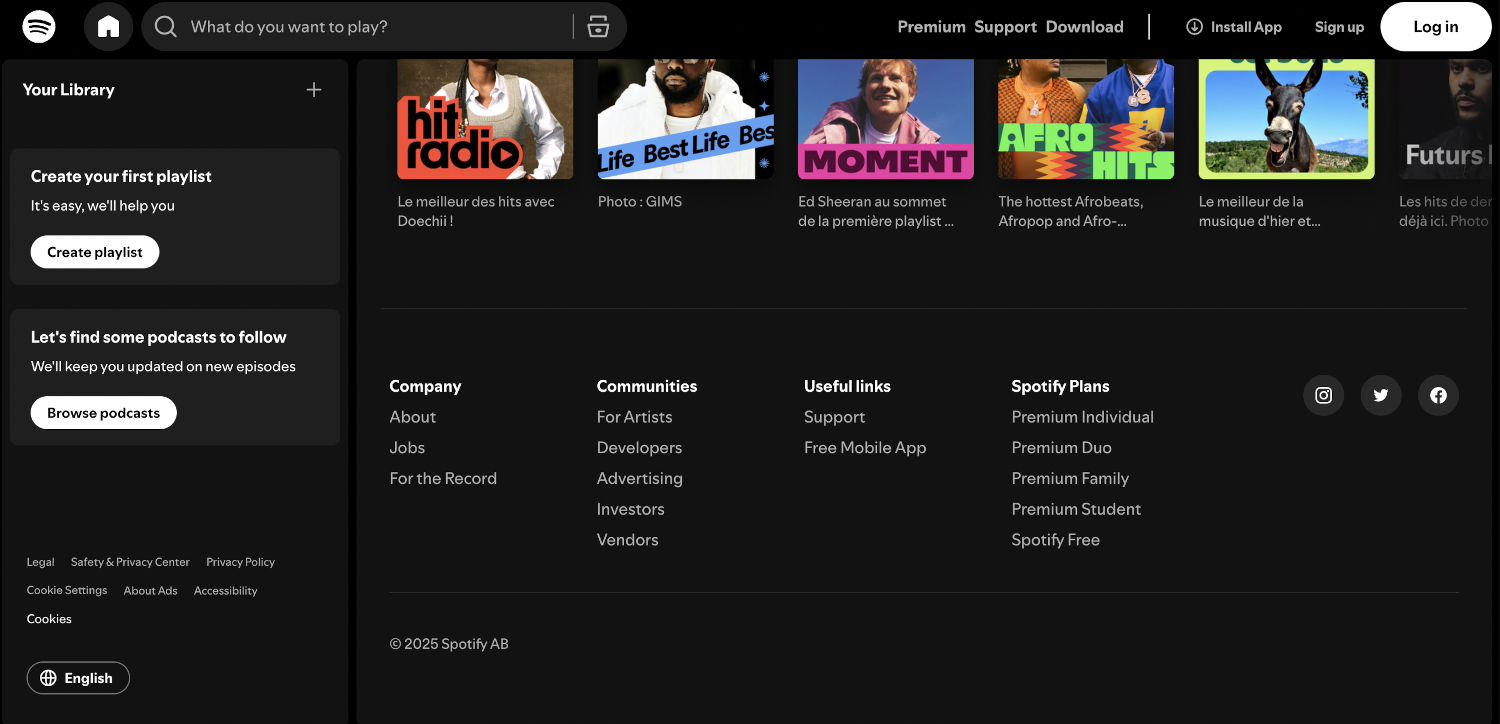Open the donkey cover playlist
This screenshot has width=1500, height=724.
coord(1287,119)
